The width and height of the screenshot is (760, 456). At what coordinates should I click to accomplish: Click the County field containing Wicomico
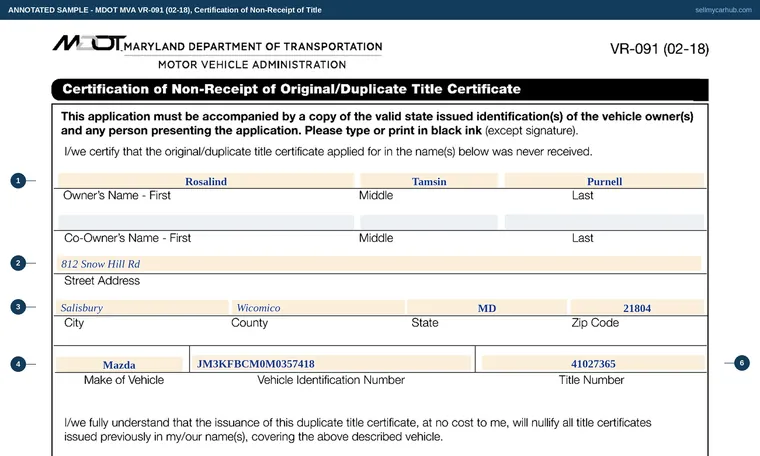click(x=318, y=307)
